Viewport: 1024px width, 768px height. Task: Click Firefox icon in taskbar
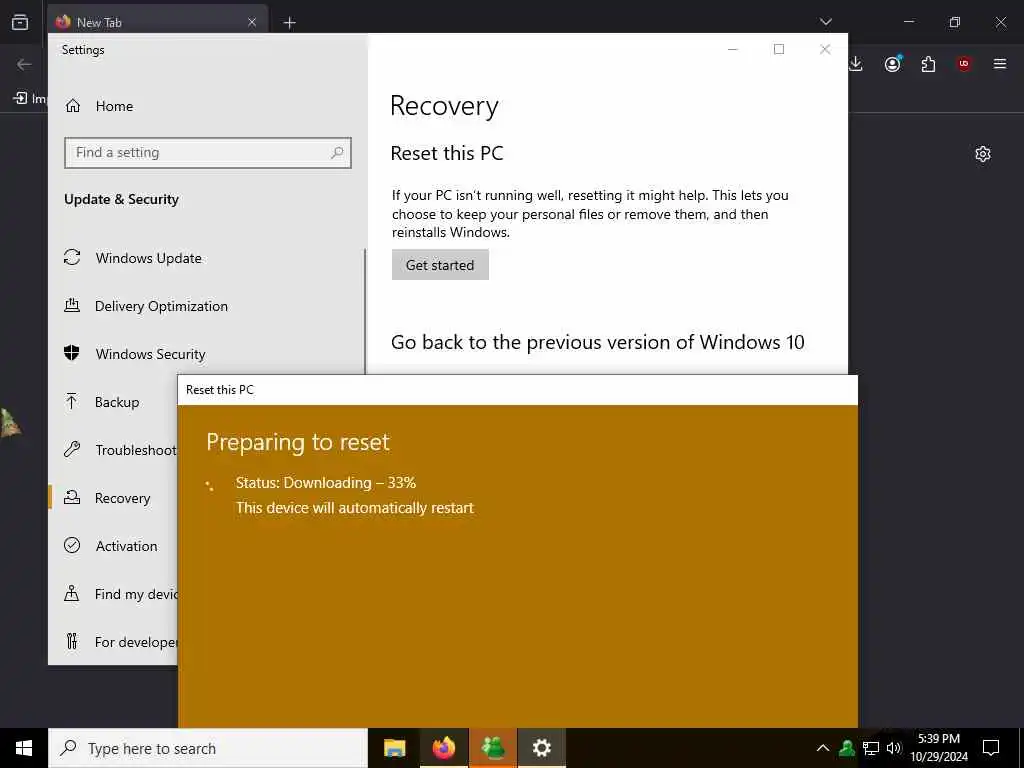(x=443, y=748)
